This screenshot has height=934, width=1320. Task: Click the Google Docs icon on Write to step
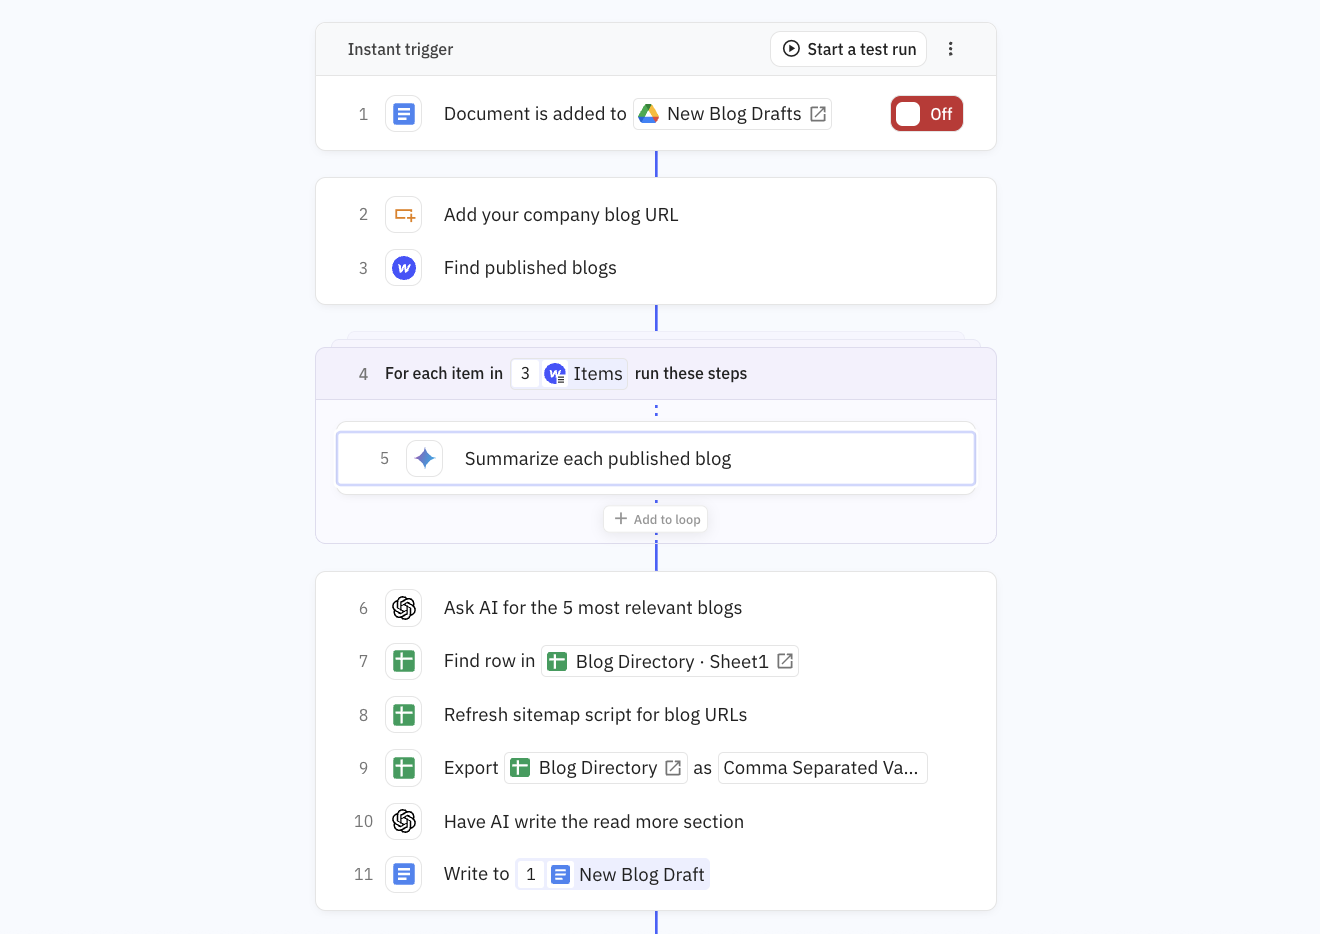(403, 874)
